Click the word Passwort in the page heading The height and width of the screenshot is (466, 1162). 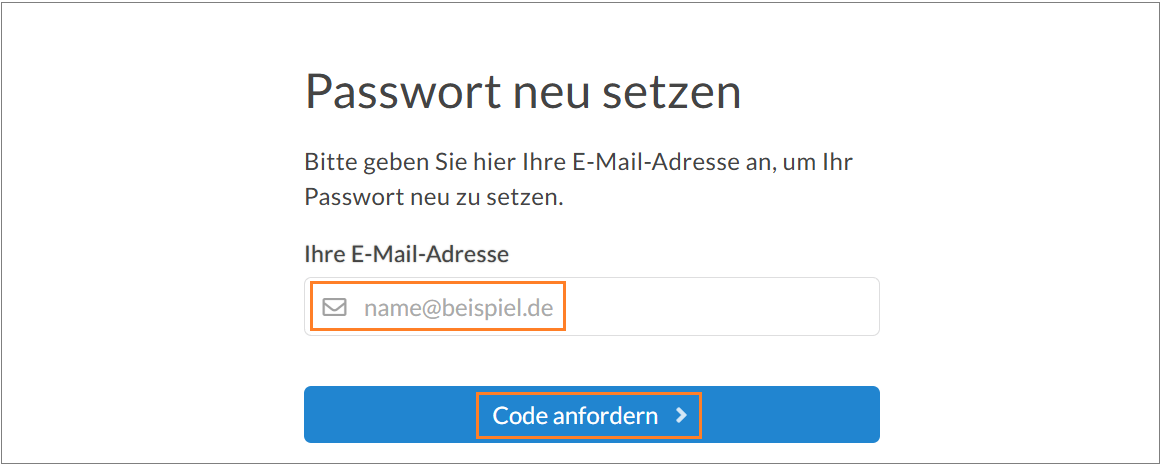(x=405, y=91)
